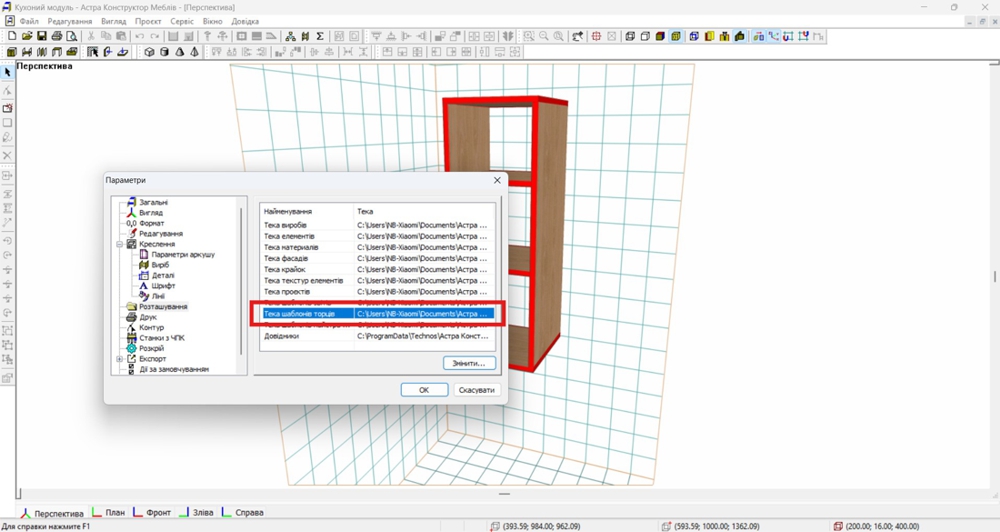Select the cone primitive icon
The image size is (1000, 532).
(x=179, y=52)
